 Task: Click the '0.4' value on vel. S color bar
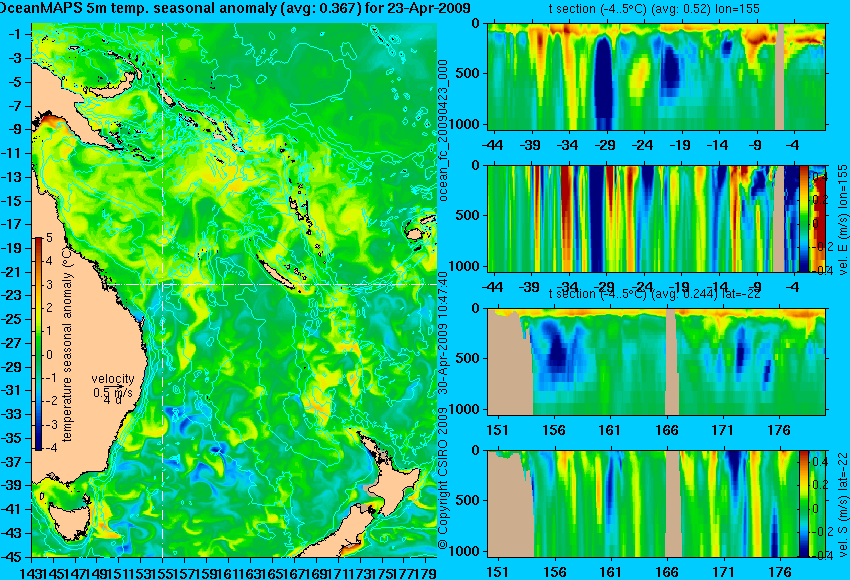[820, 462]
